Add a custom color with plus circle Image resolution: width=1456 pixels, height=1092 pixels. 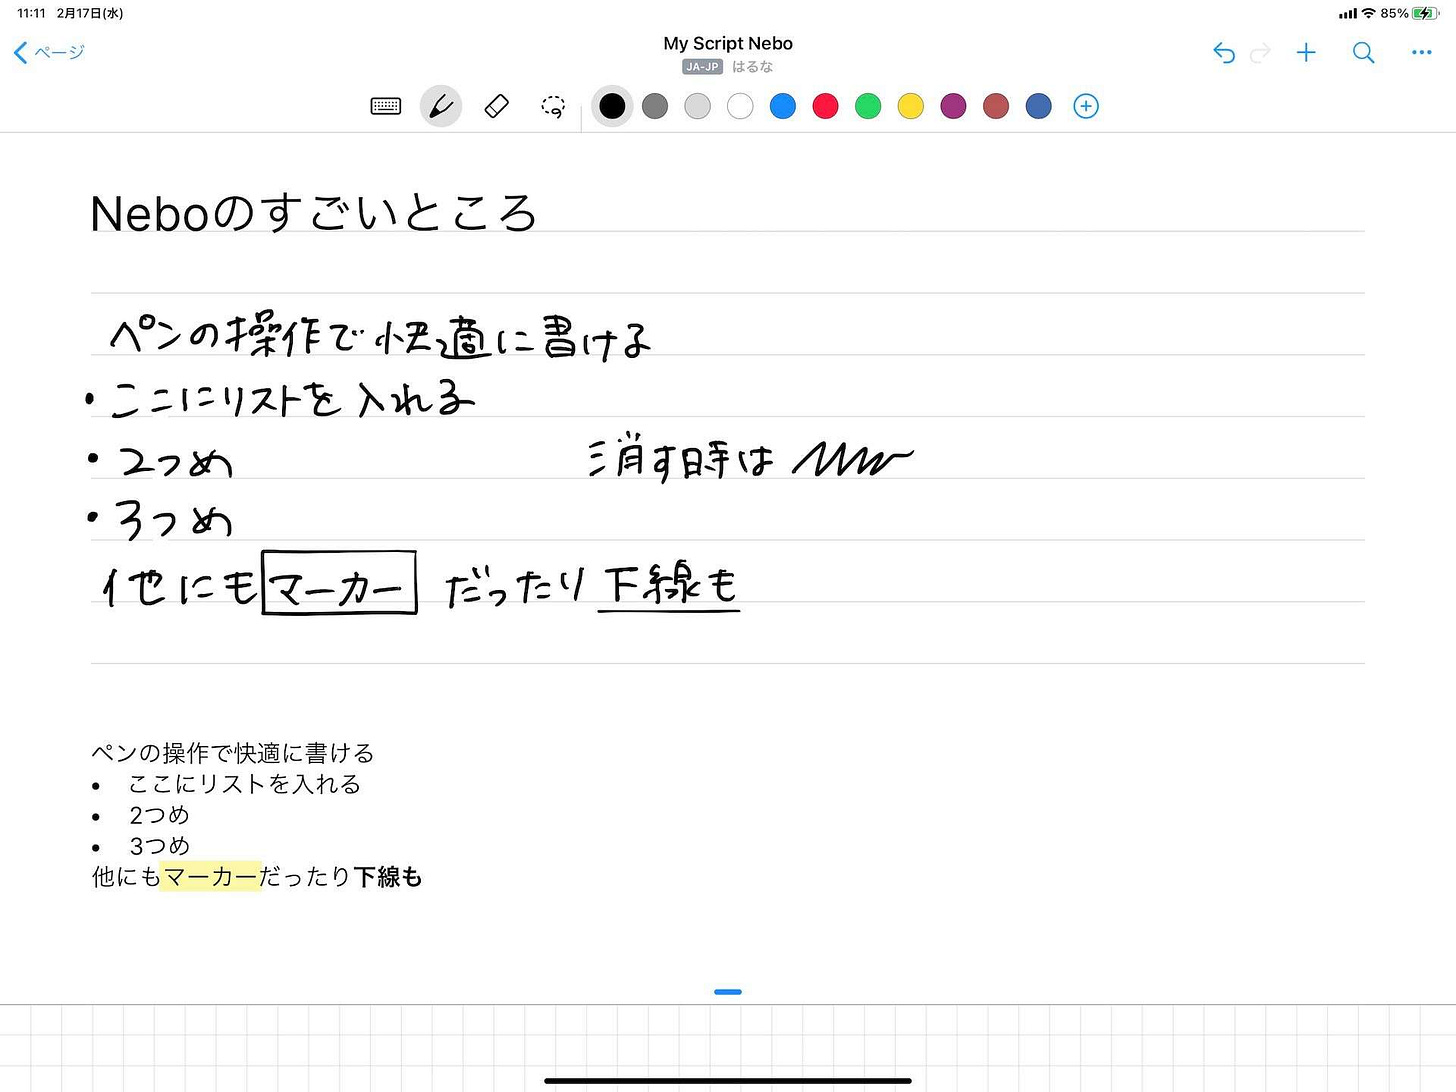click(x=1086, y=106)
